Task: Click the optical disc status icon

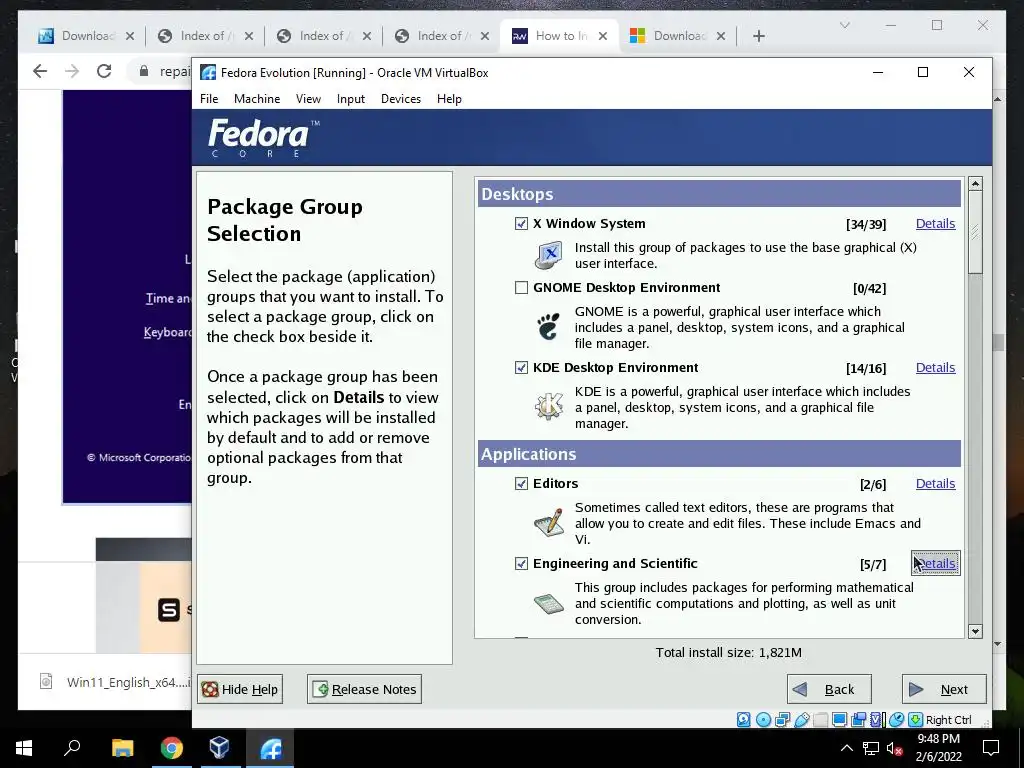Action: 763,720
